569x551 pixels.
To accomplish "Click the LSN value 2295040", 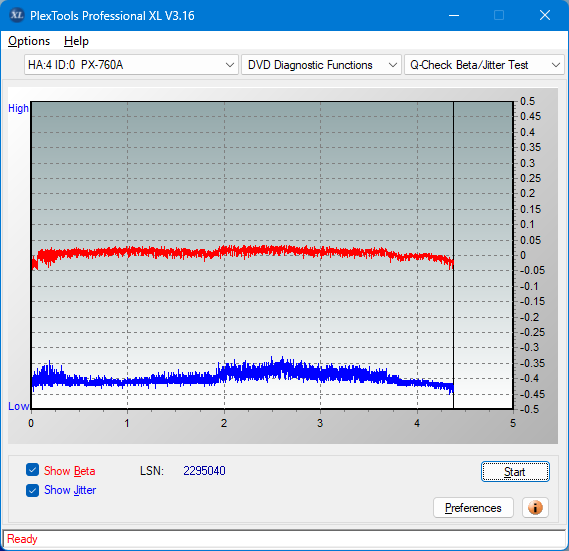I will pos(204,471).
